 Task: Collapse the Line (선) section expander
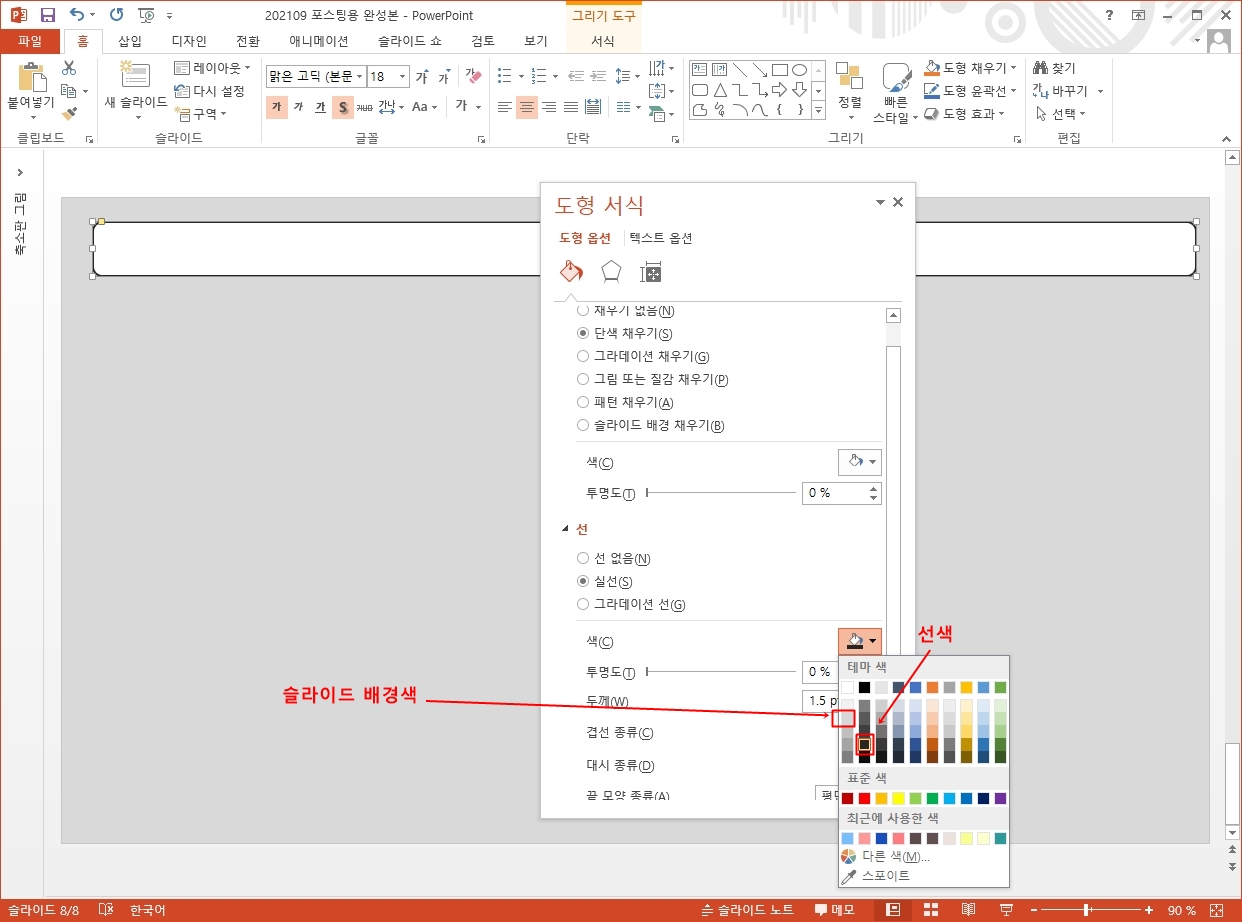coord(565,528)
